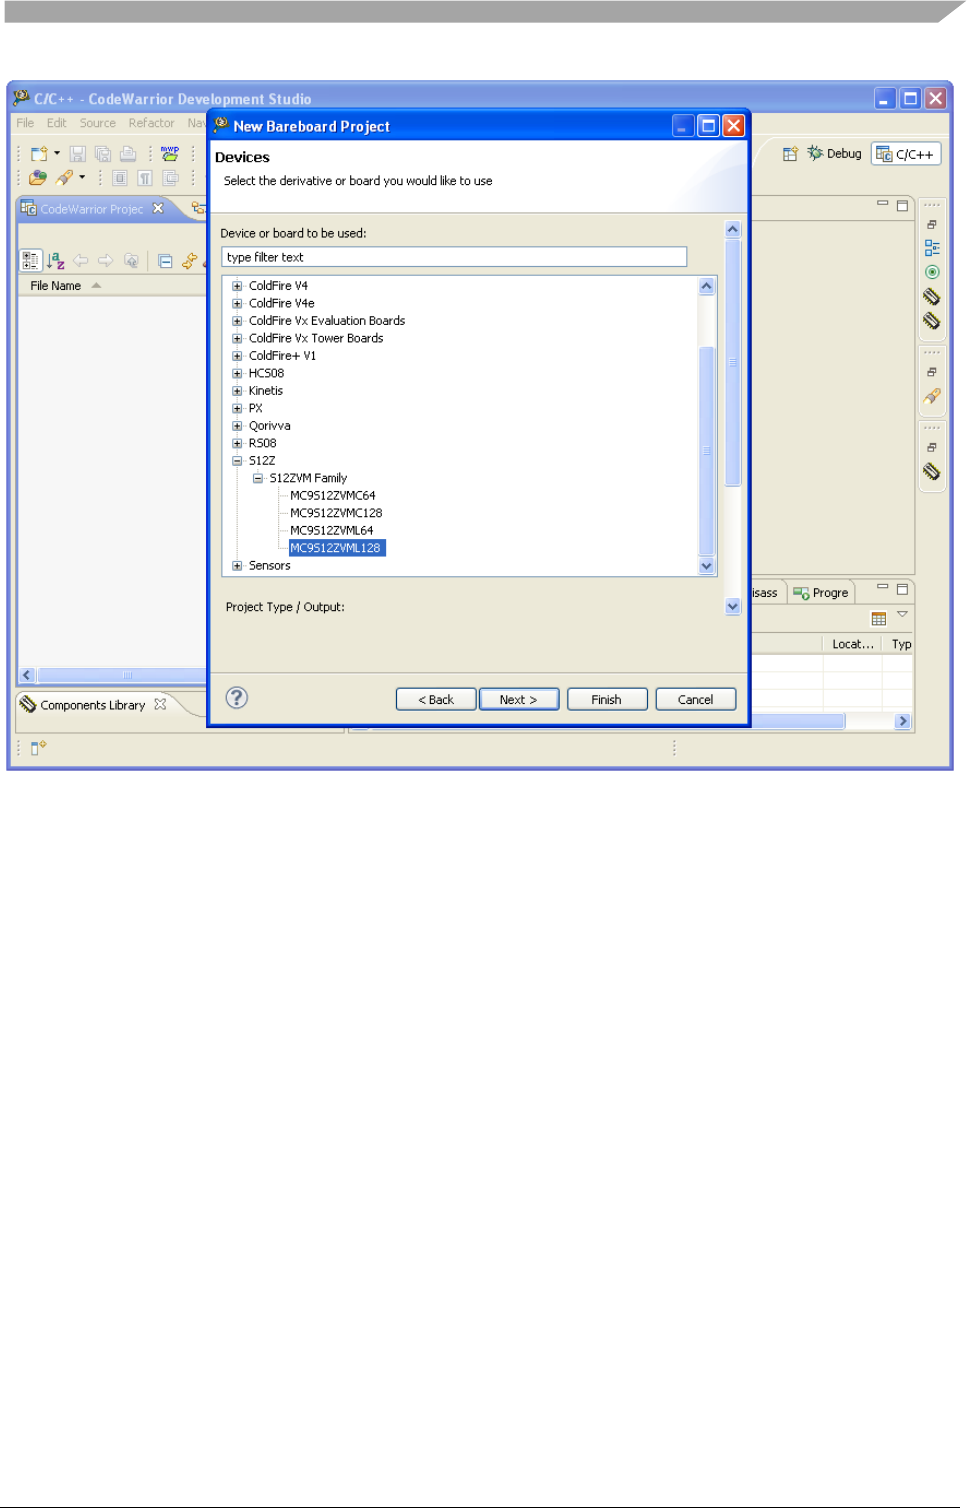The image size is (967, 1508).
Task: Click the A-Z sort icon in project panel
Action: pos(56,261)
